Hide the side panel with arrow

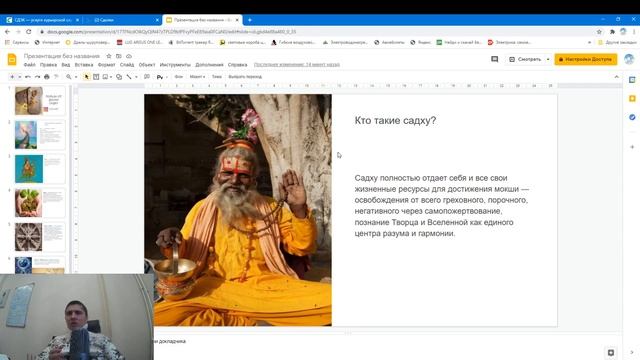click(x=632, y=352)
